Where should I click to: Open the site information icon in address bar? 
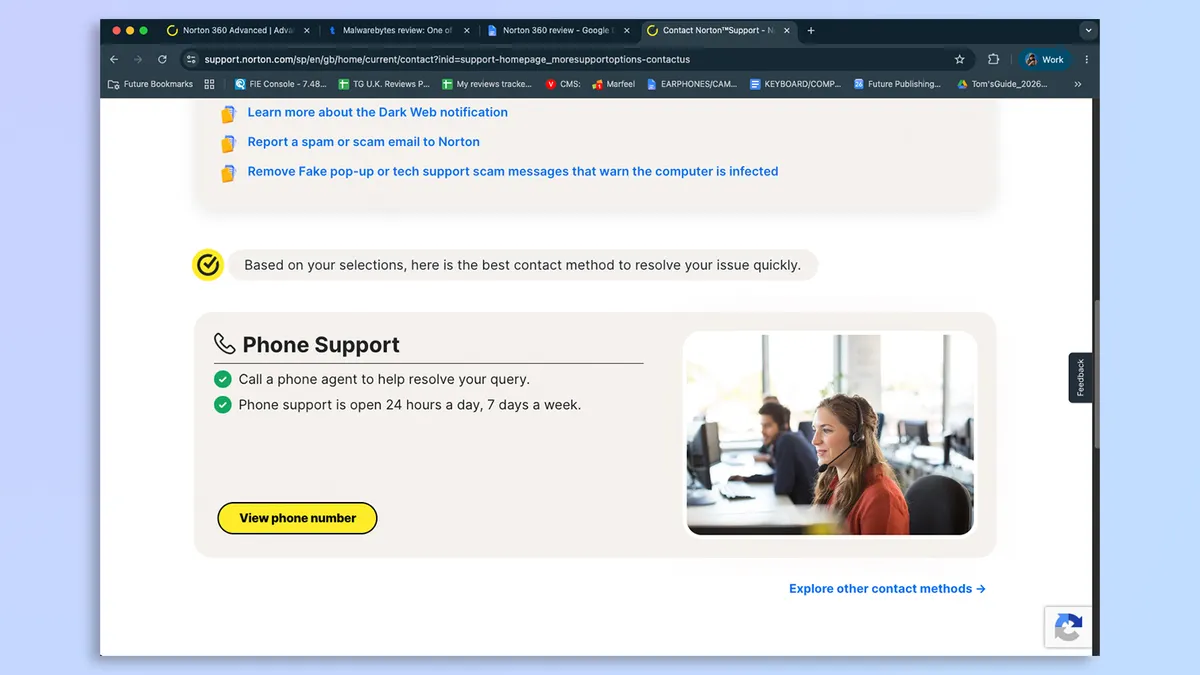(x=191, y=59)
